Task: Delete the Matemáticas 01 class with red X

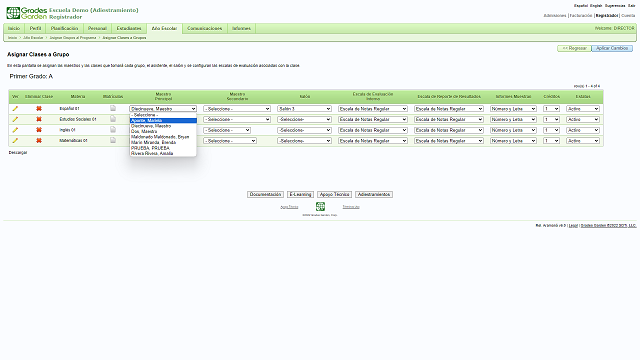Action: 39,140
